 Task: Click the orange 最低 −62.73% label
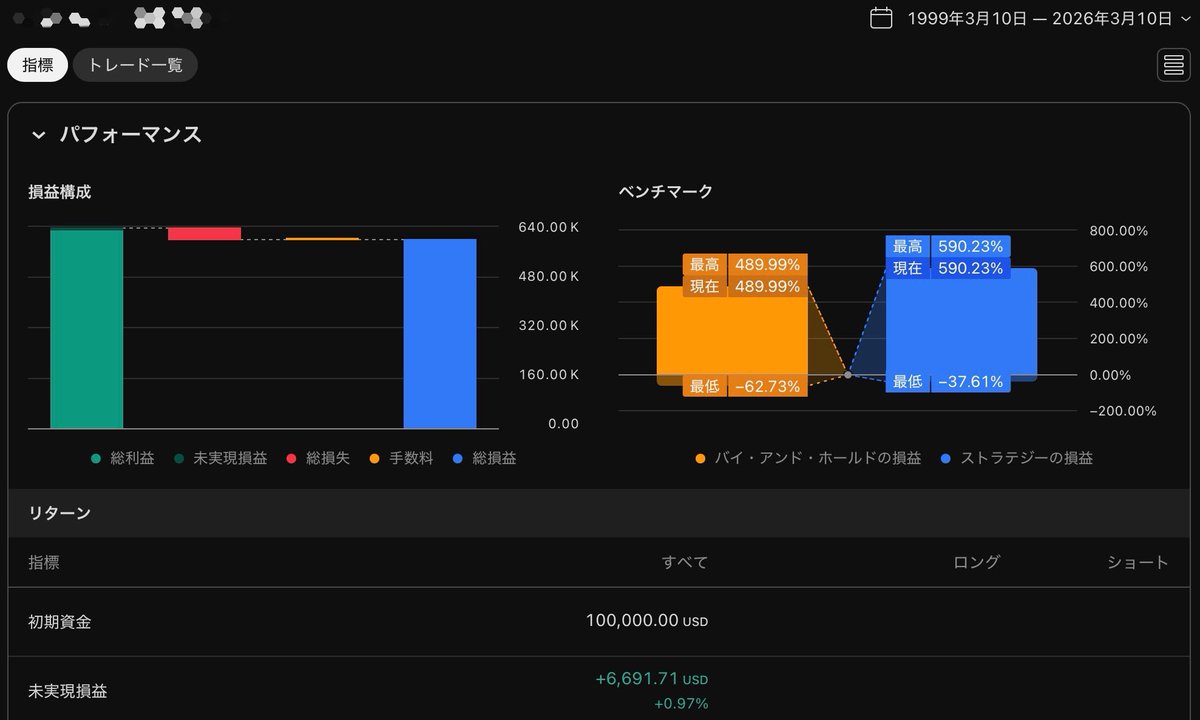[x=745, y=386]
